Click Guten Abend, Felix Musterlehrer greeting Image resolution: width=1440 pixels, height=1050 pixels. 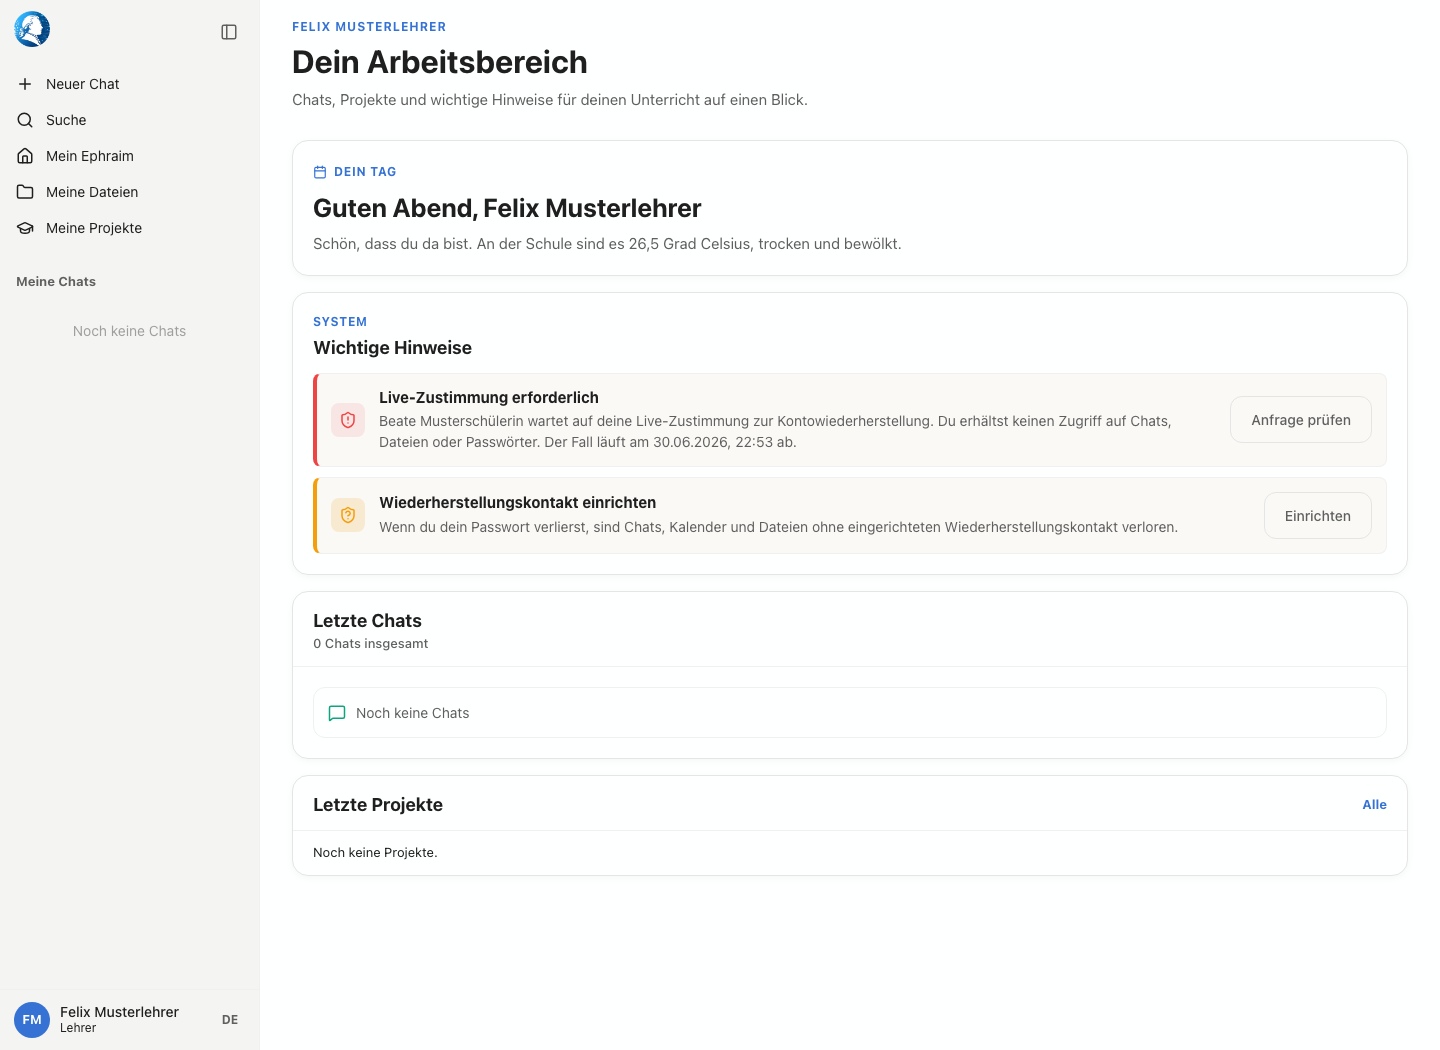click(507, 208)
